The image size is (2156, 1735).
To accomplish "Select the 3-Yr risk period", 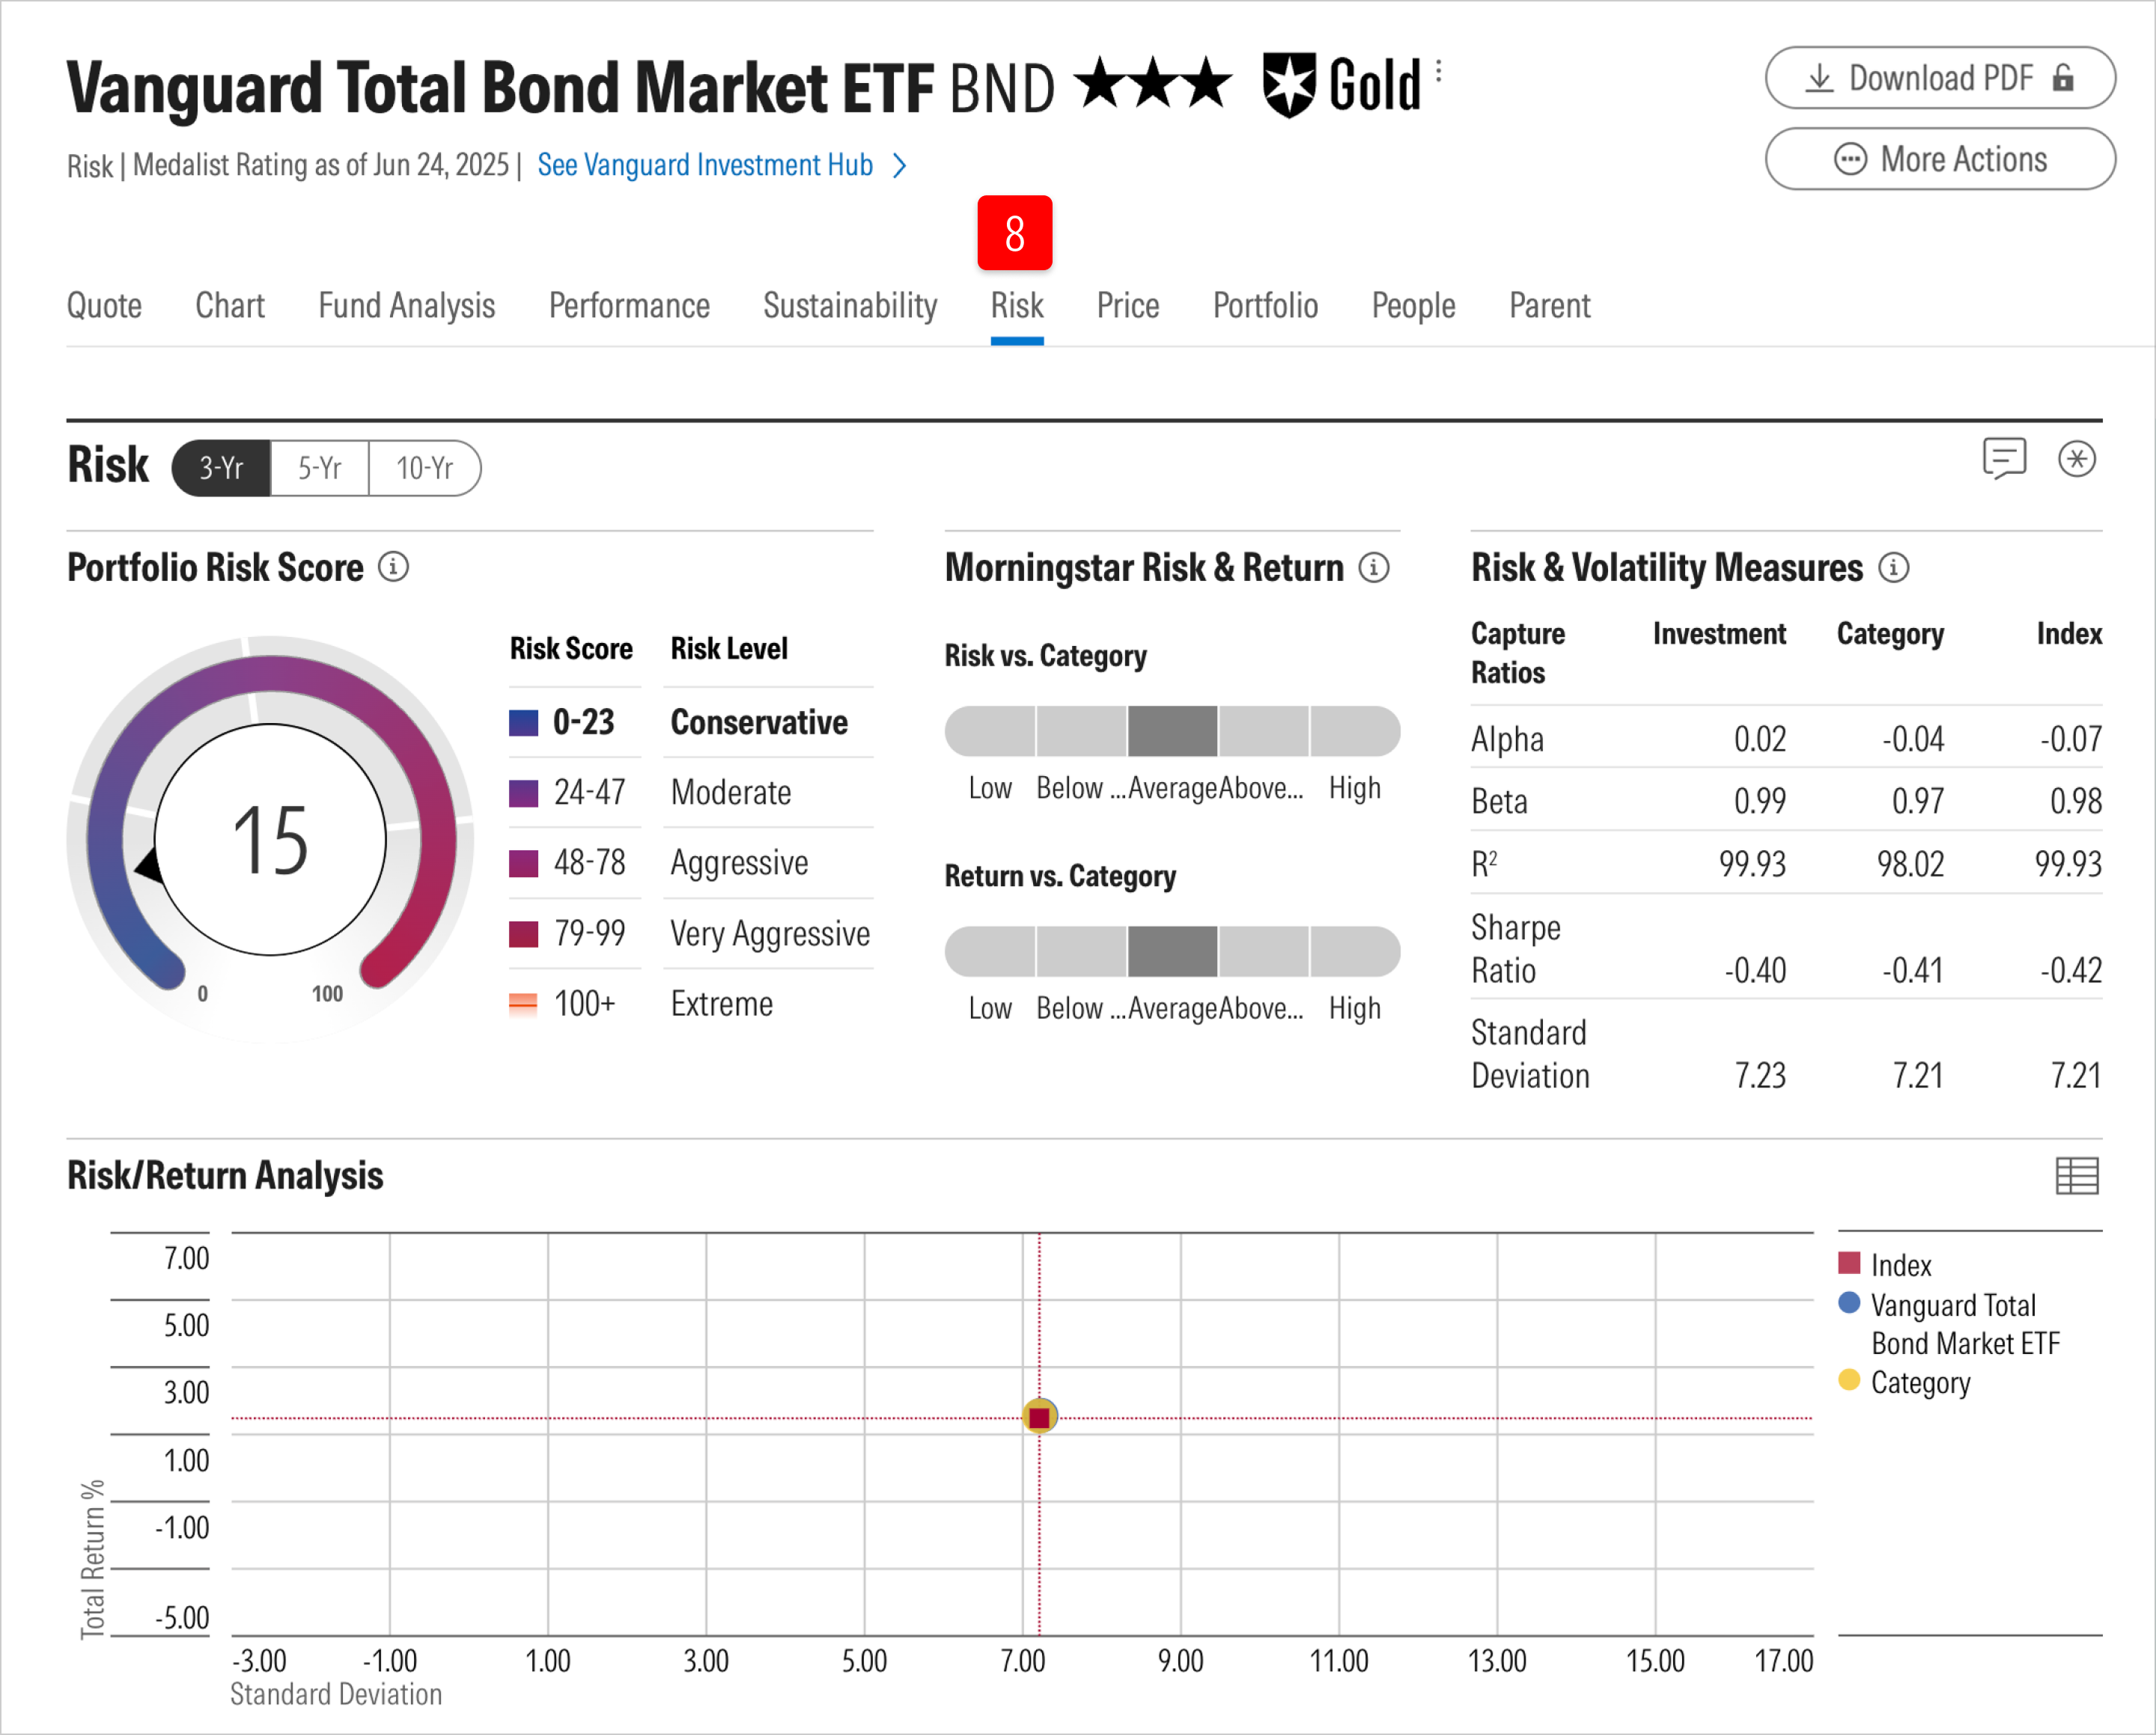I will 221,468.
